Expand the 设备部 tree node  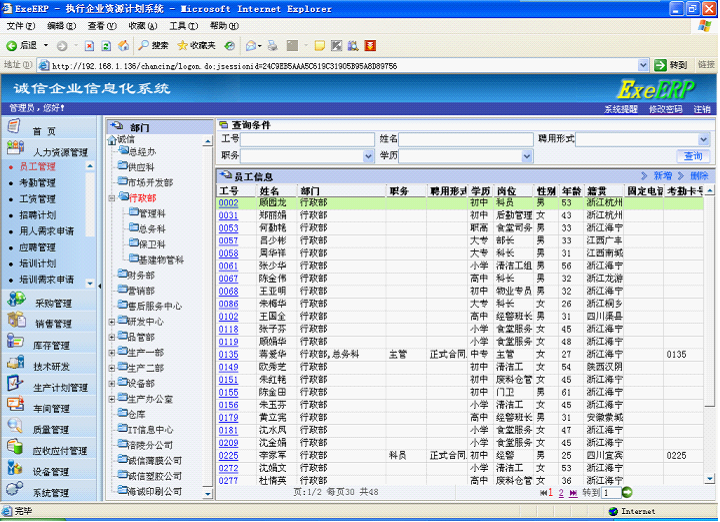[112, 384]
